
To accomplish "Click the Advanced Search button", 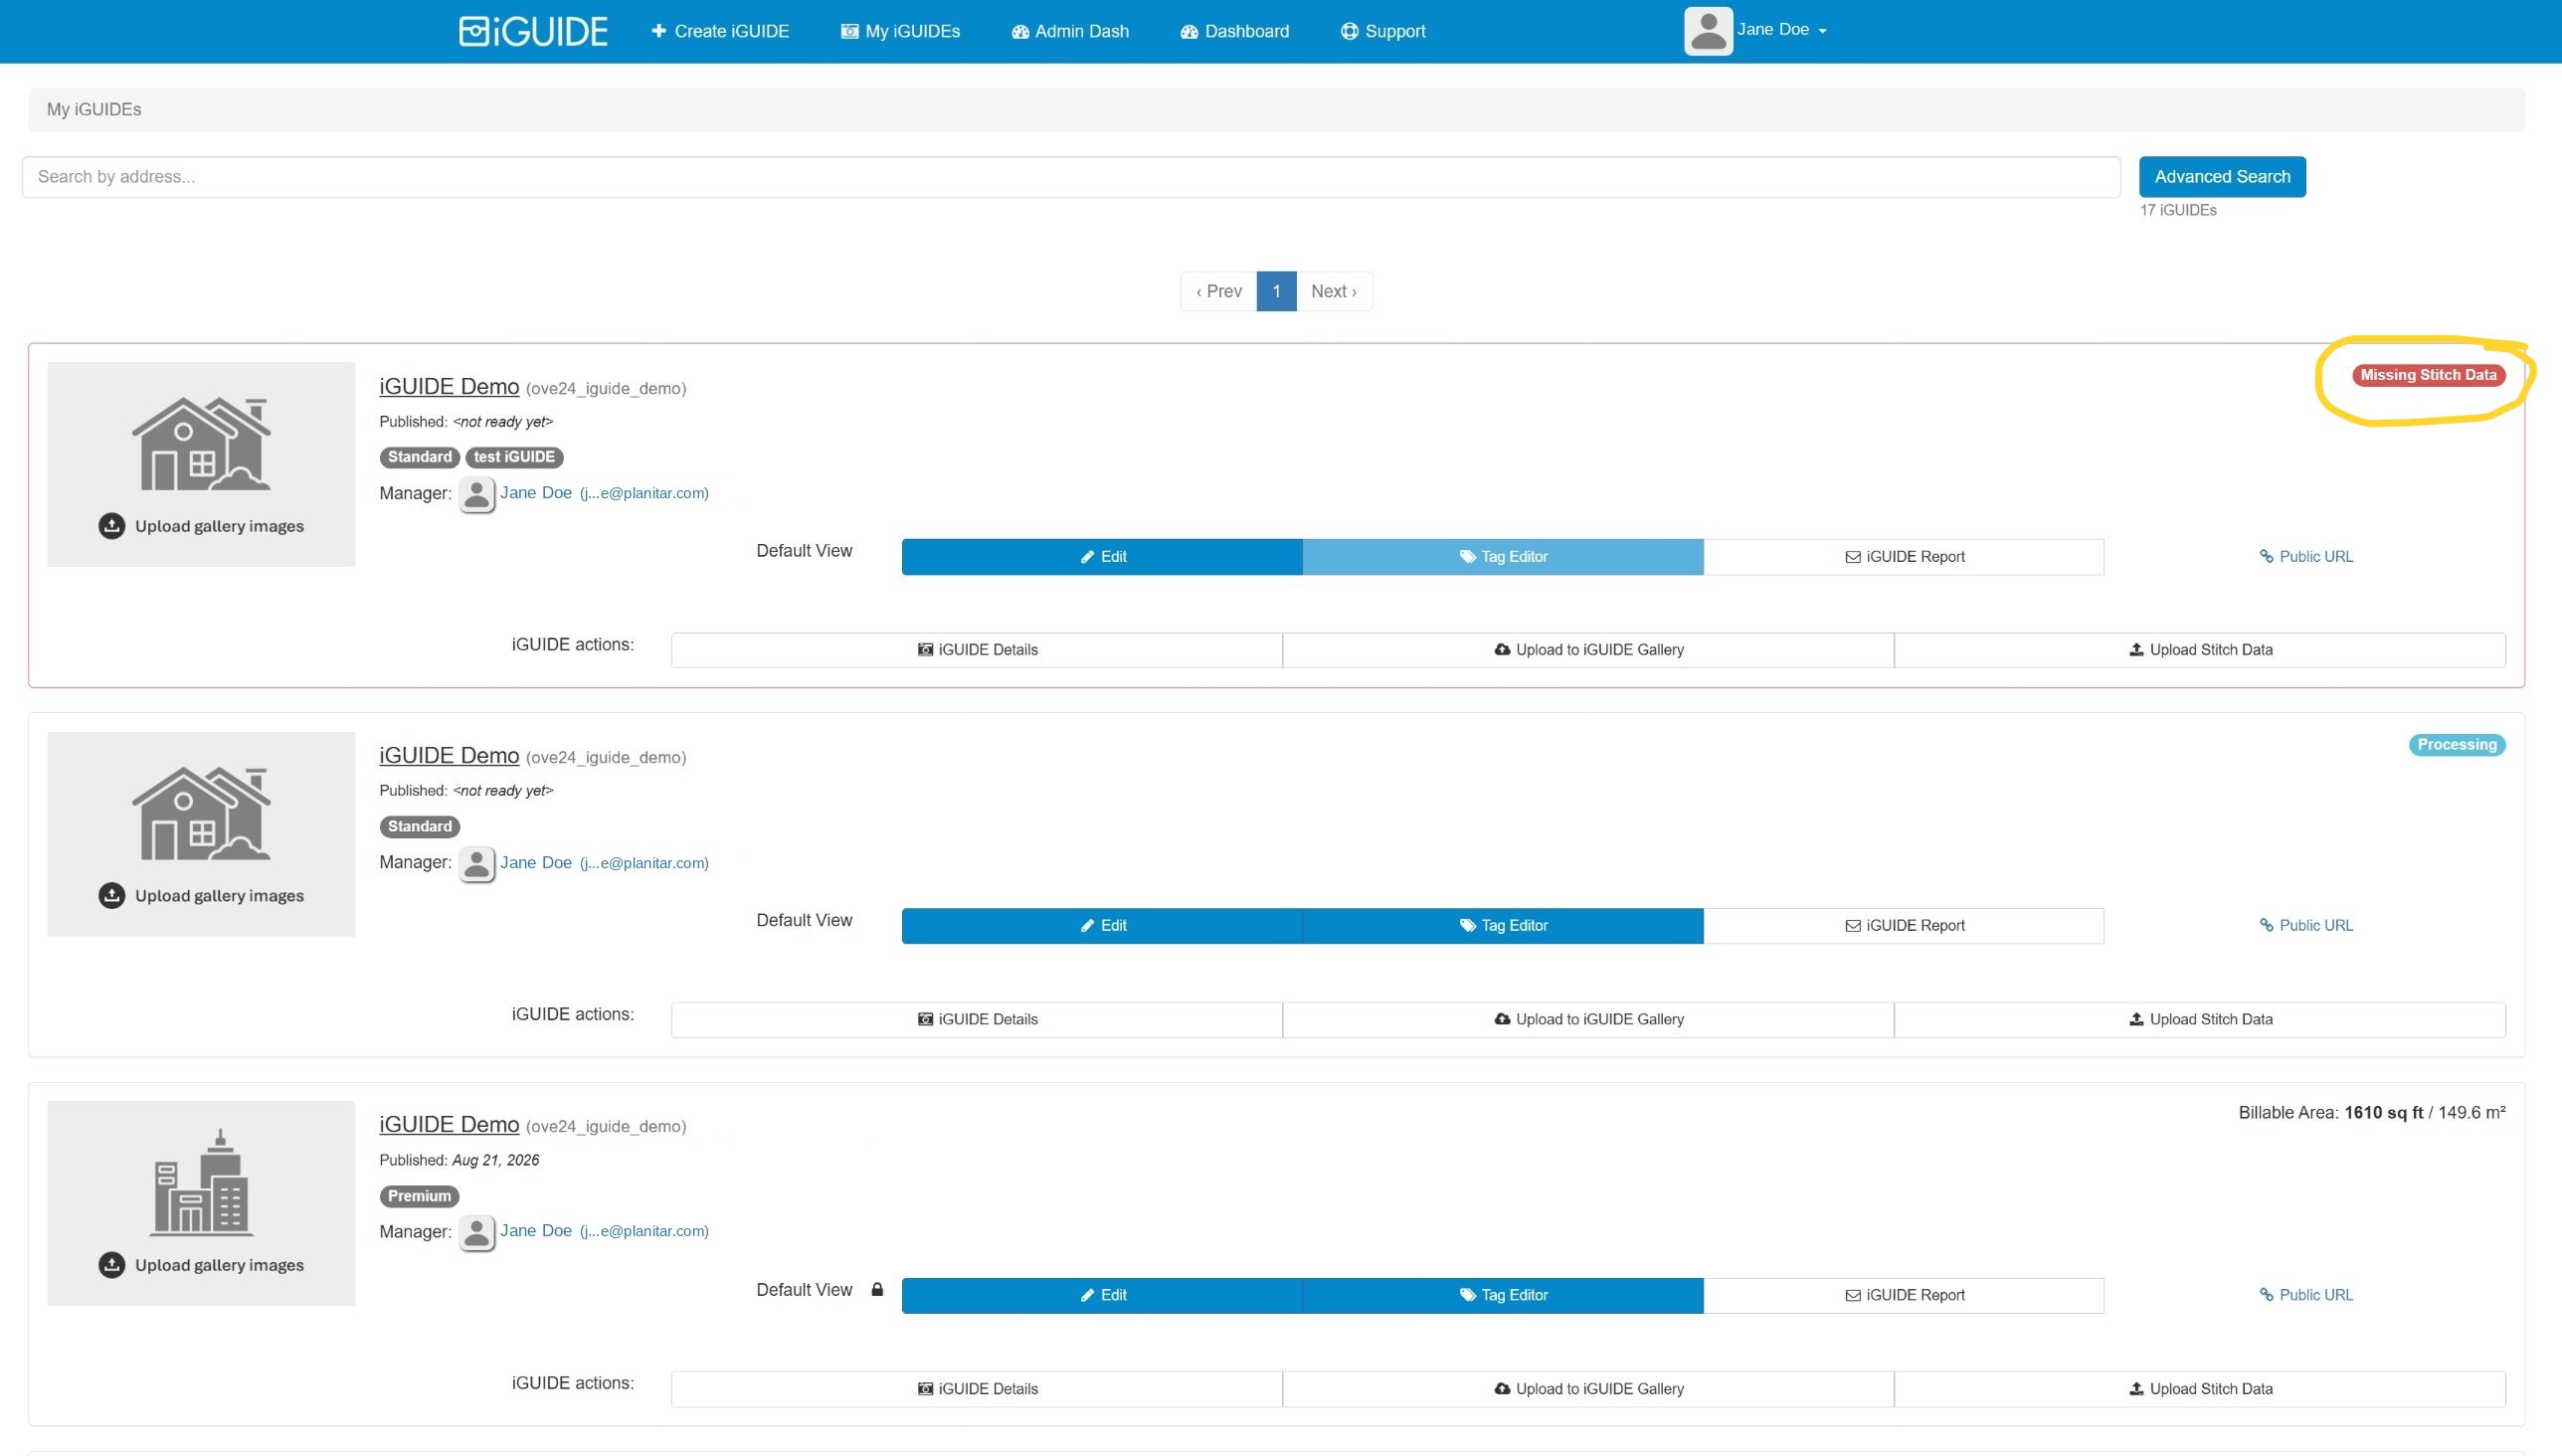I will [2222, 177].
